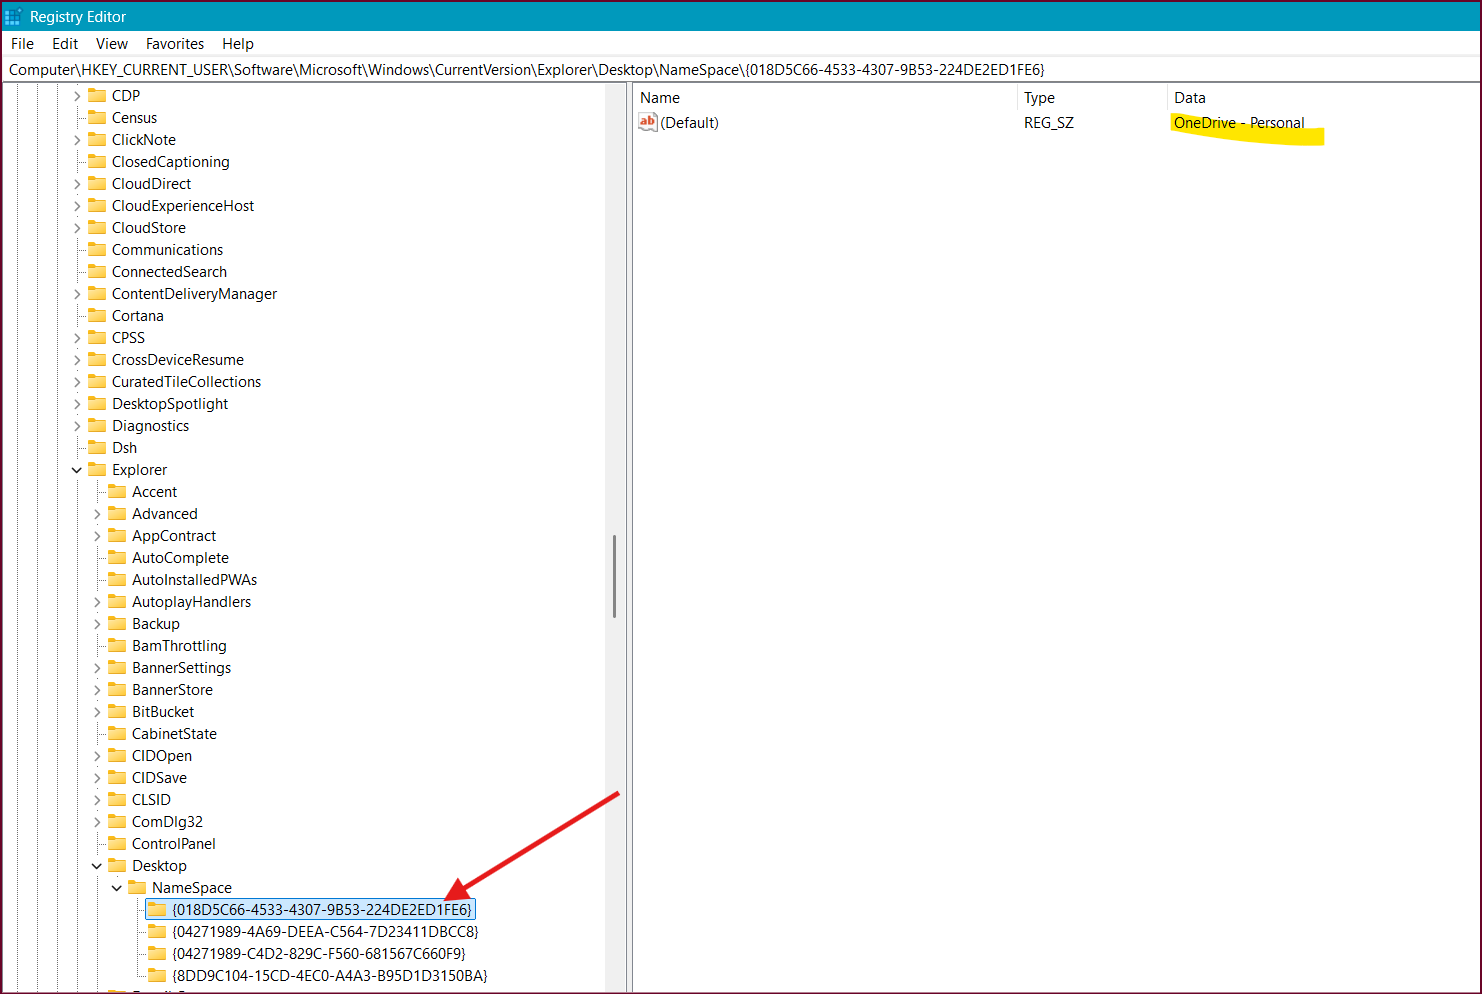This screenshot has width=1482, height=994.
Task: Open the Favorites menu
Action: [175, 44]
